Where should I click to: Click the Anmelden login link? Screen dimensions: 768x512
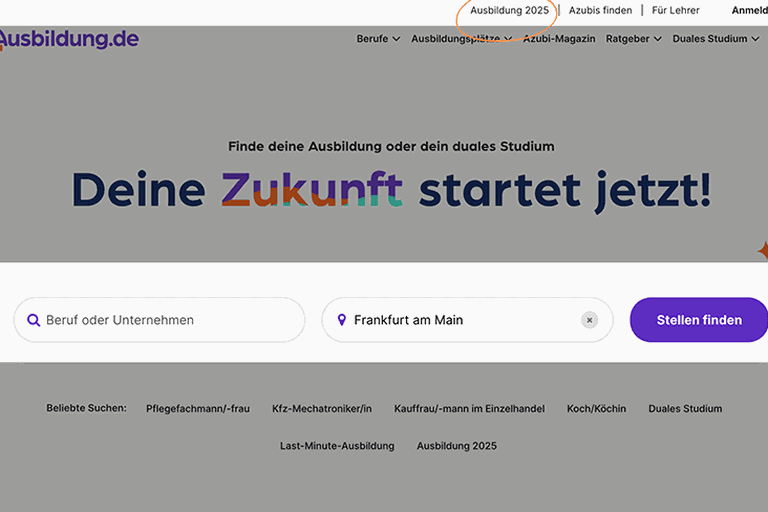(x=749, y=10)
